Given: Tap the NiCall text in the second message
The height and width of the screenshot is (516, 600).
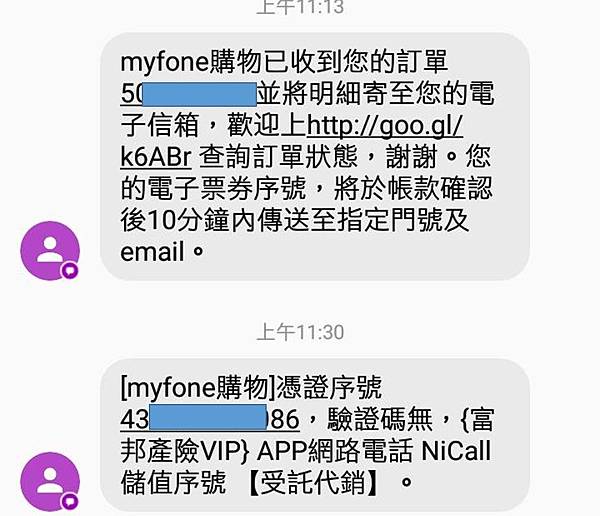Looking at the screenshot, I should [x=456, y=450].
